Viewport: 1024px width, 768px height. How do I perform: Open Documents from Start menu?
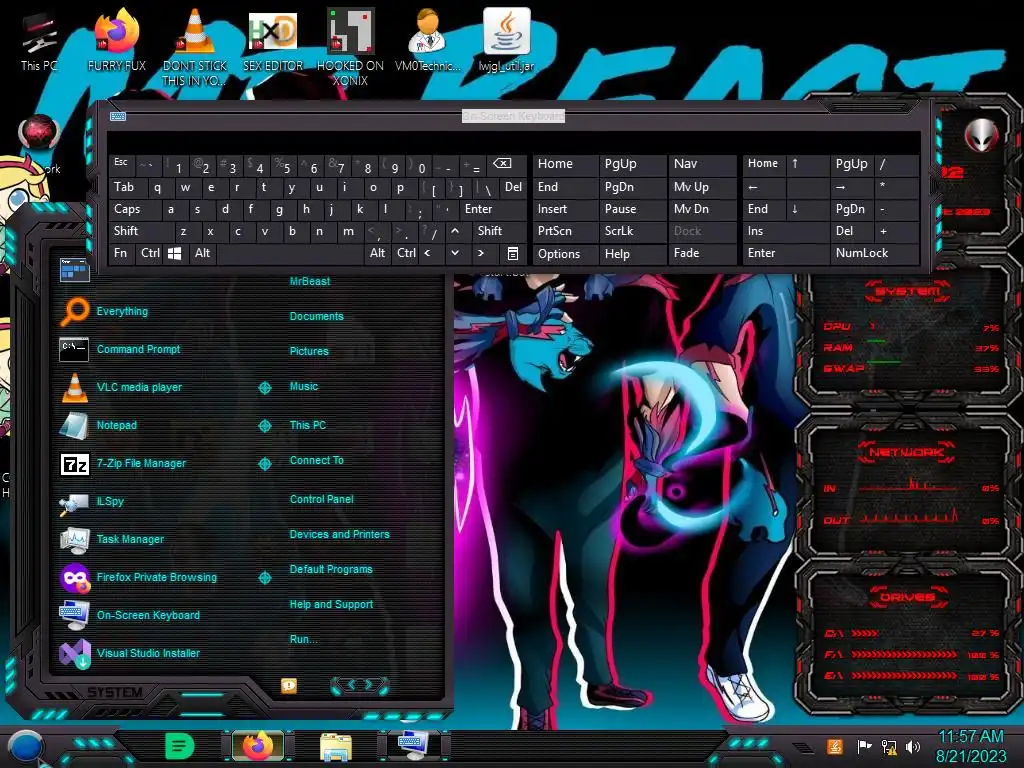point(316,316)
